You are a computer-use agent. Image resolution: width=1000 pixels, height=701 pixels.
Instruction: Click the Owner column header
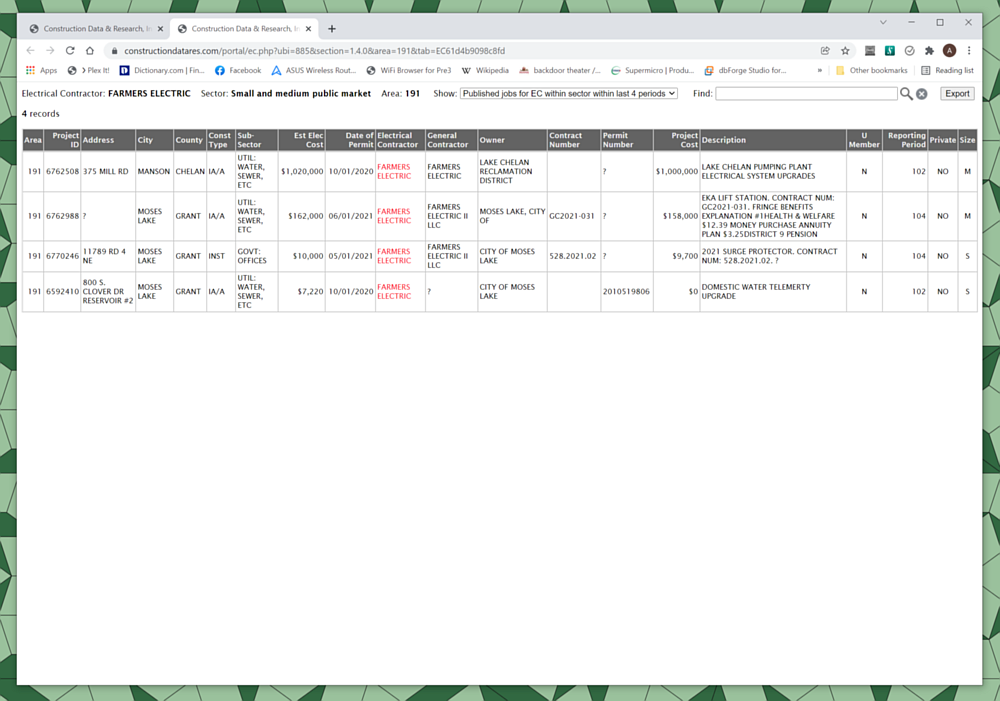click(512, 140)
